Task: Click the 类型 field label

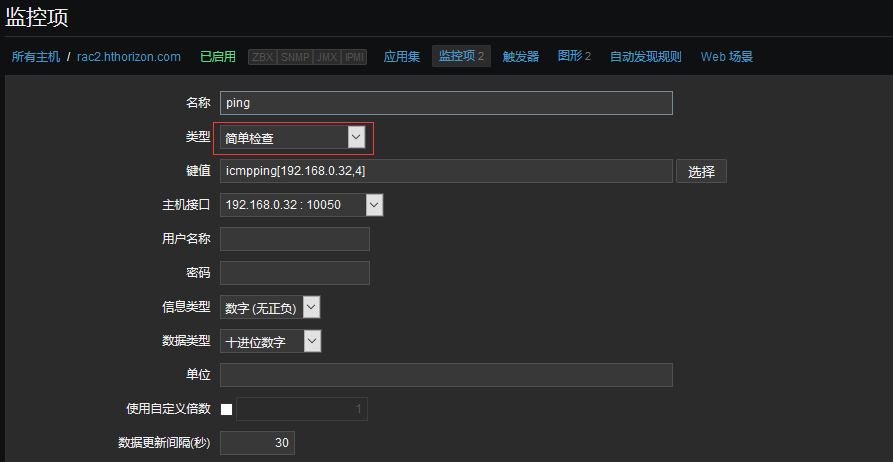Action: (x=198, y=137)
